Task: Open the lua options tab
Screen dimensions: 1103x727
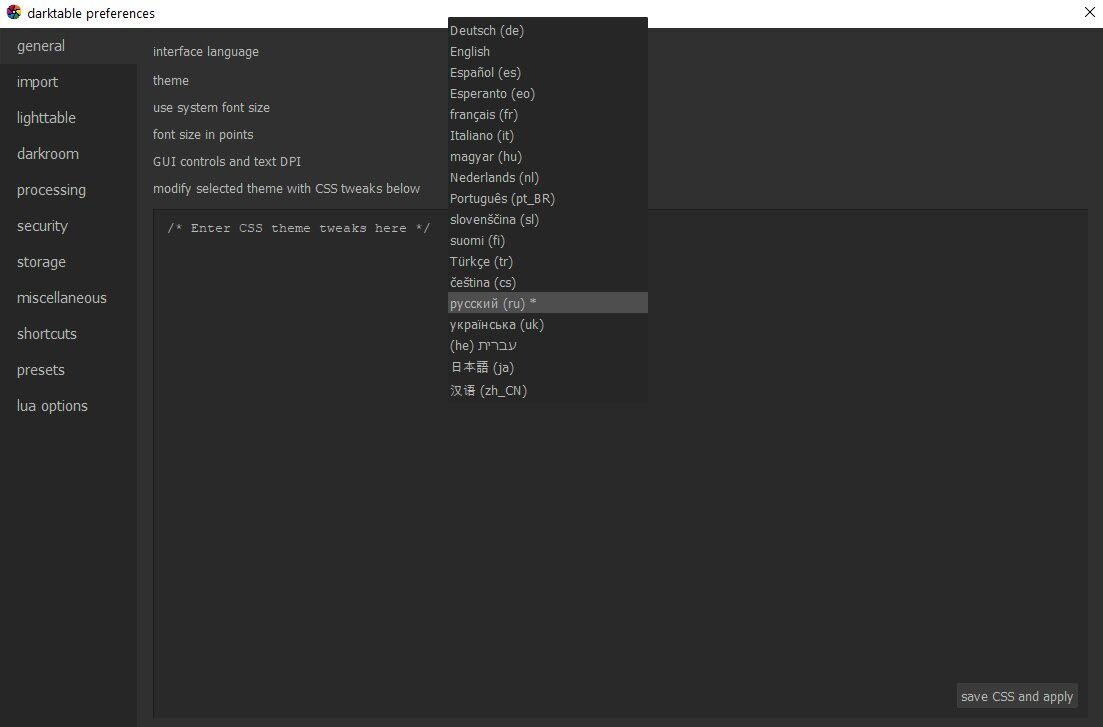Action: pos(68,406)
